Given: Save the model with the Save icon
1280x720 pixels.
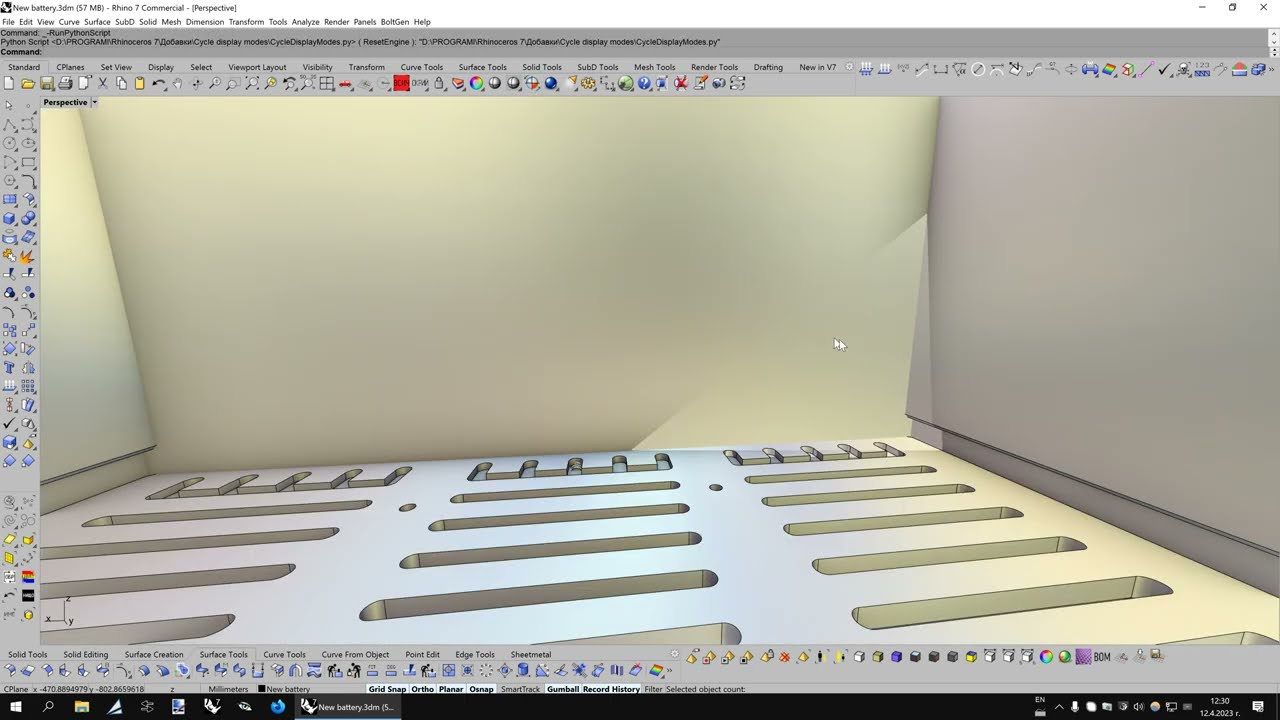Looking at the screenshot, I should click(x=47, y=84).
